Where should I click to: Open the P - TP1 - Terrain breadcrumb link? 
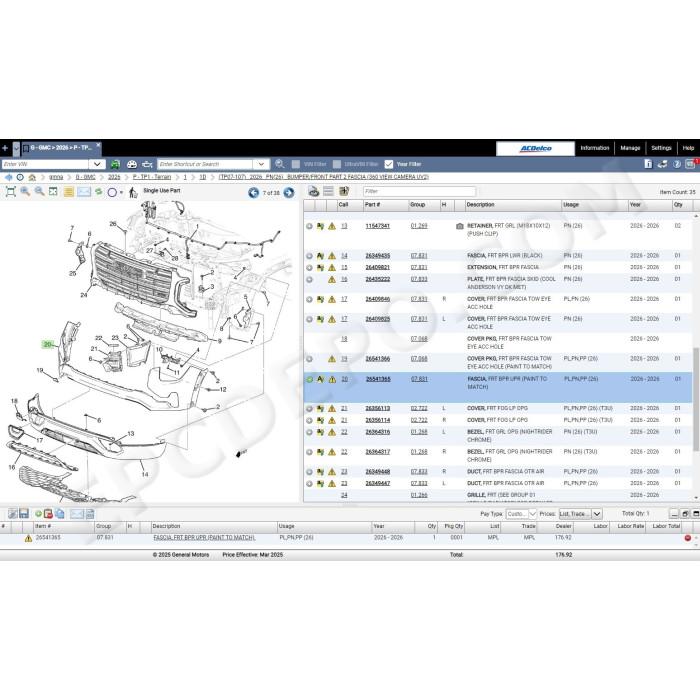pyautogui.click(x=152, y=177)
